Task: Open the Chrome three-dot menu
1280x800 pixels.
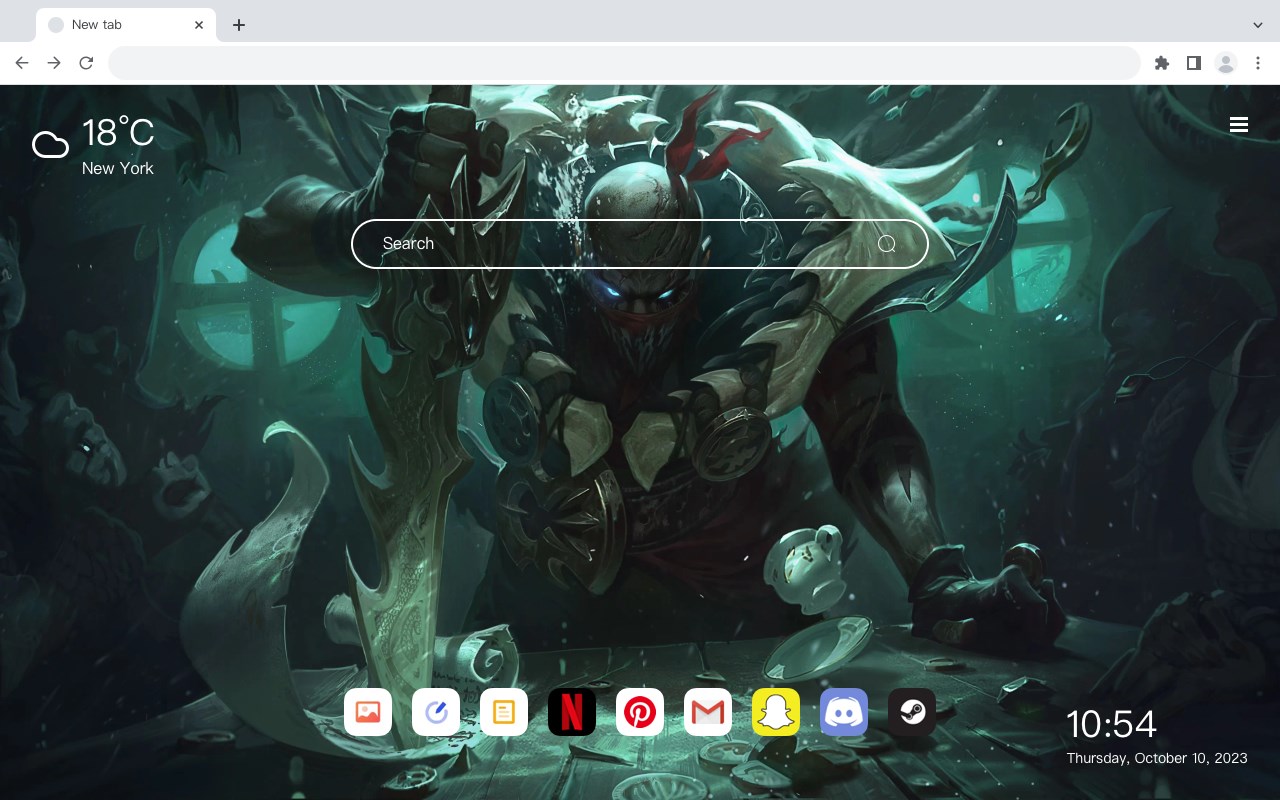Action: (1258, 63)
